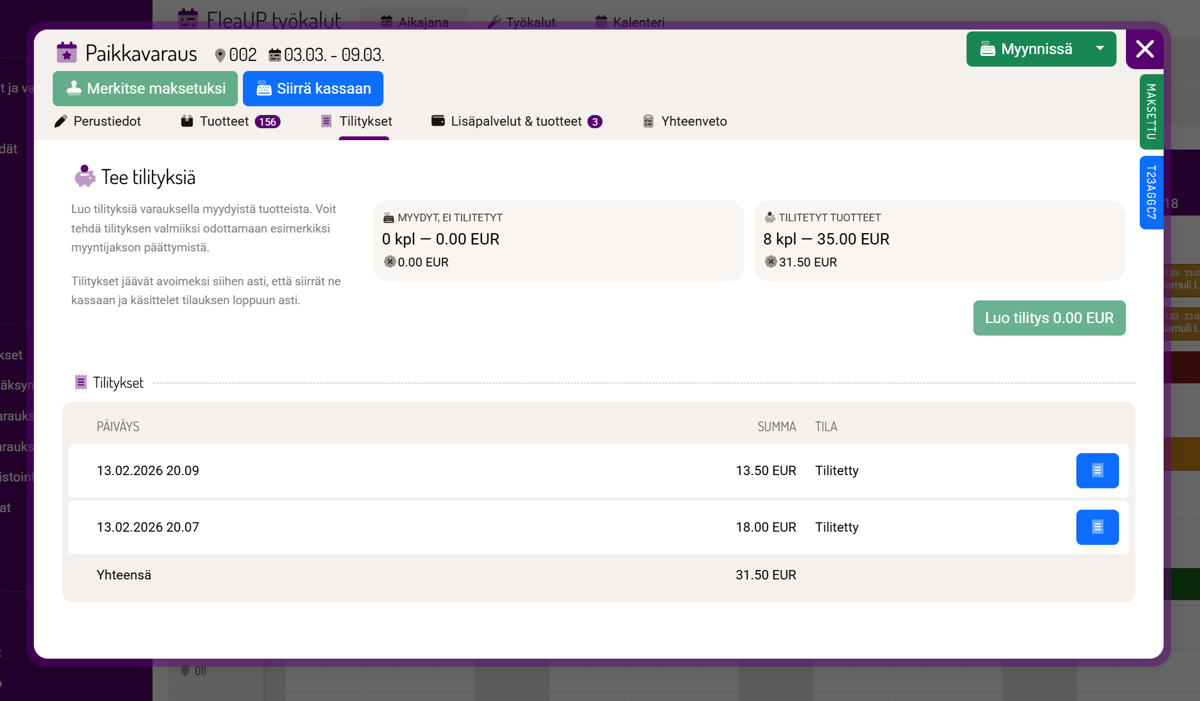Screen dimensions: 1200x701
Task: Click the T23AGGC7 blue side tag
Action: 1151,192
